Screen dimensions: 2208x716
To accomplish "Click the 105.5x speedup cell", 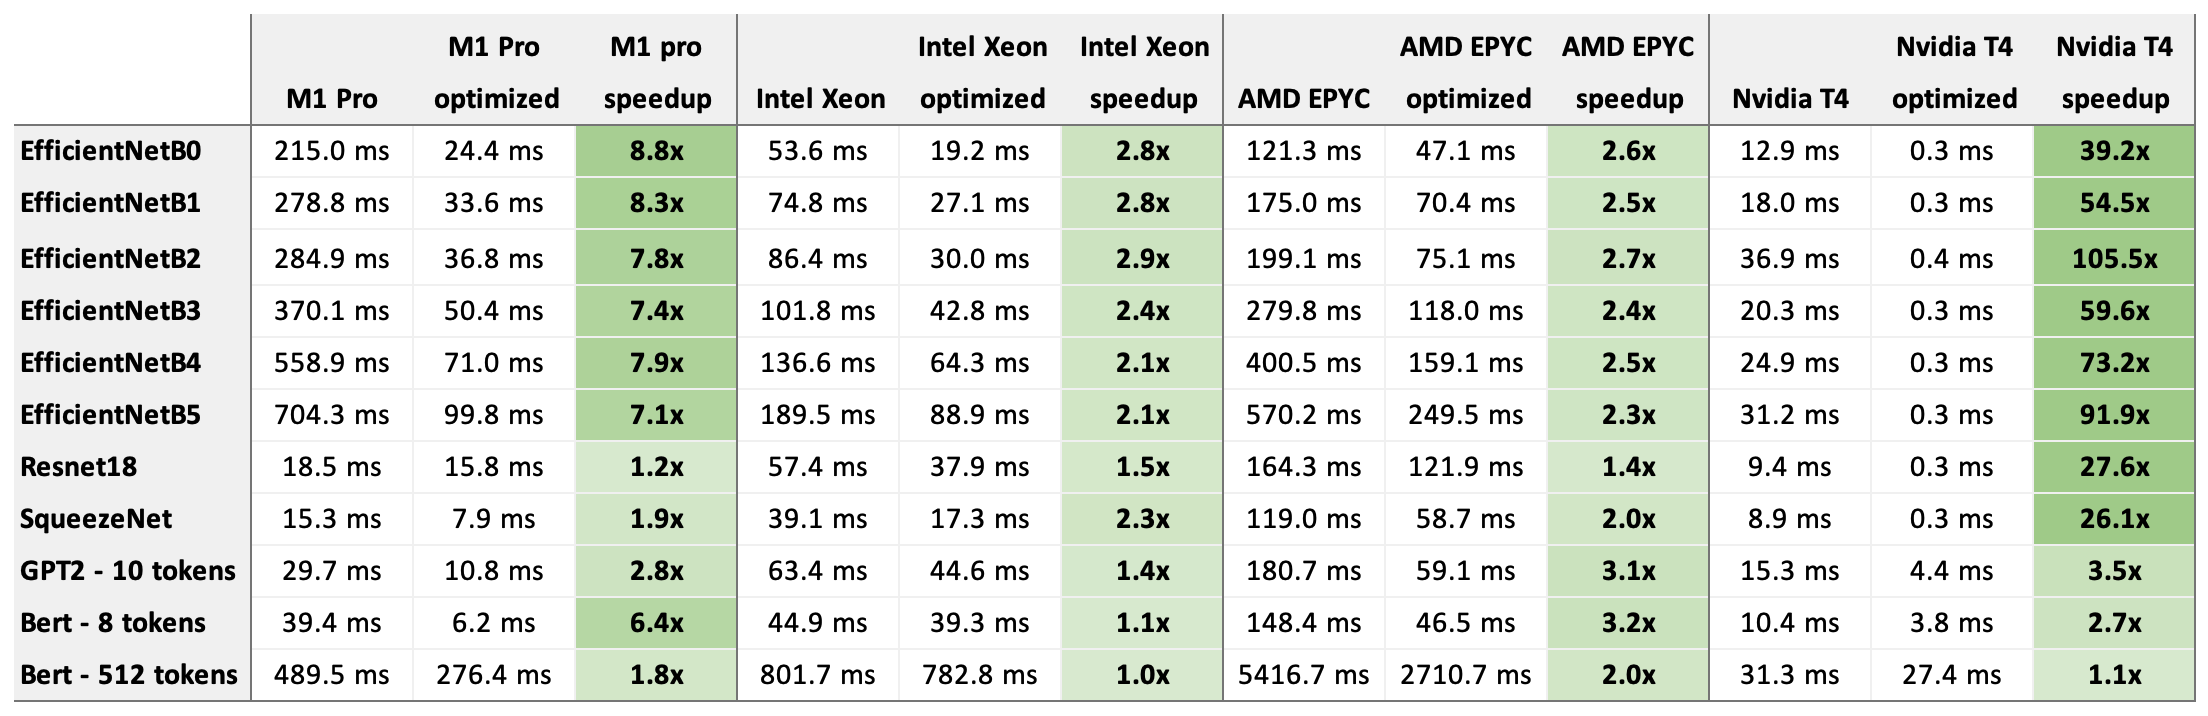I will tap(2115, 259).
